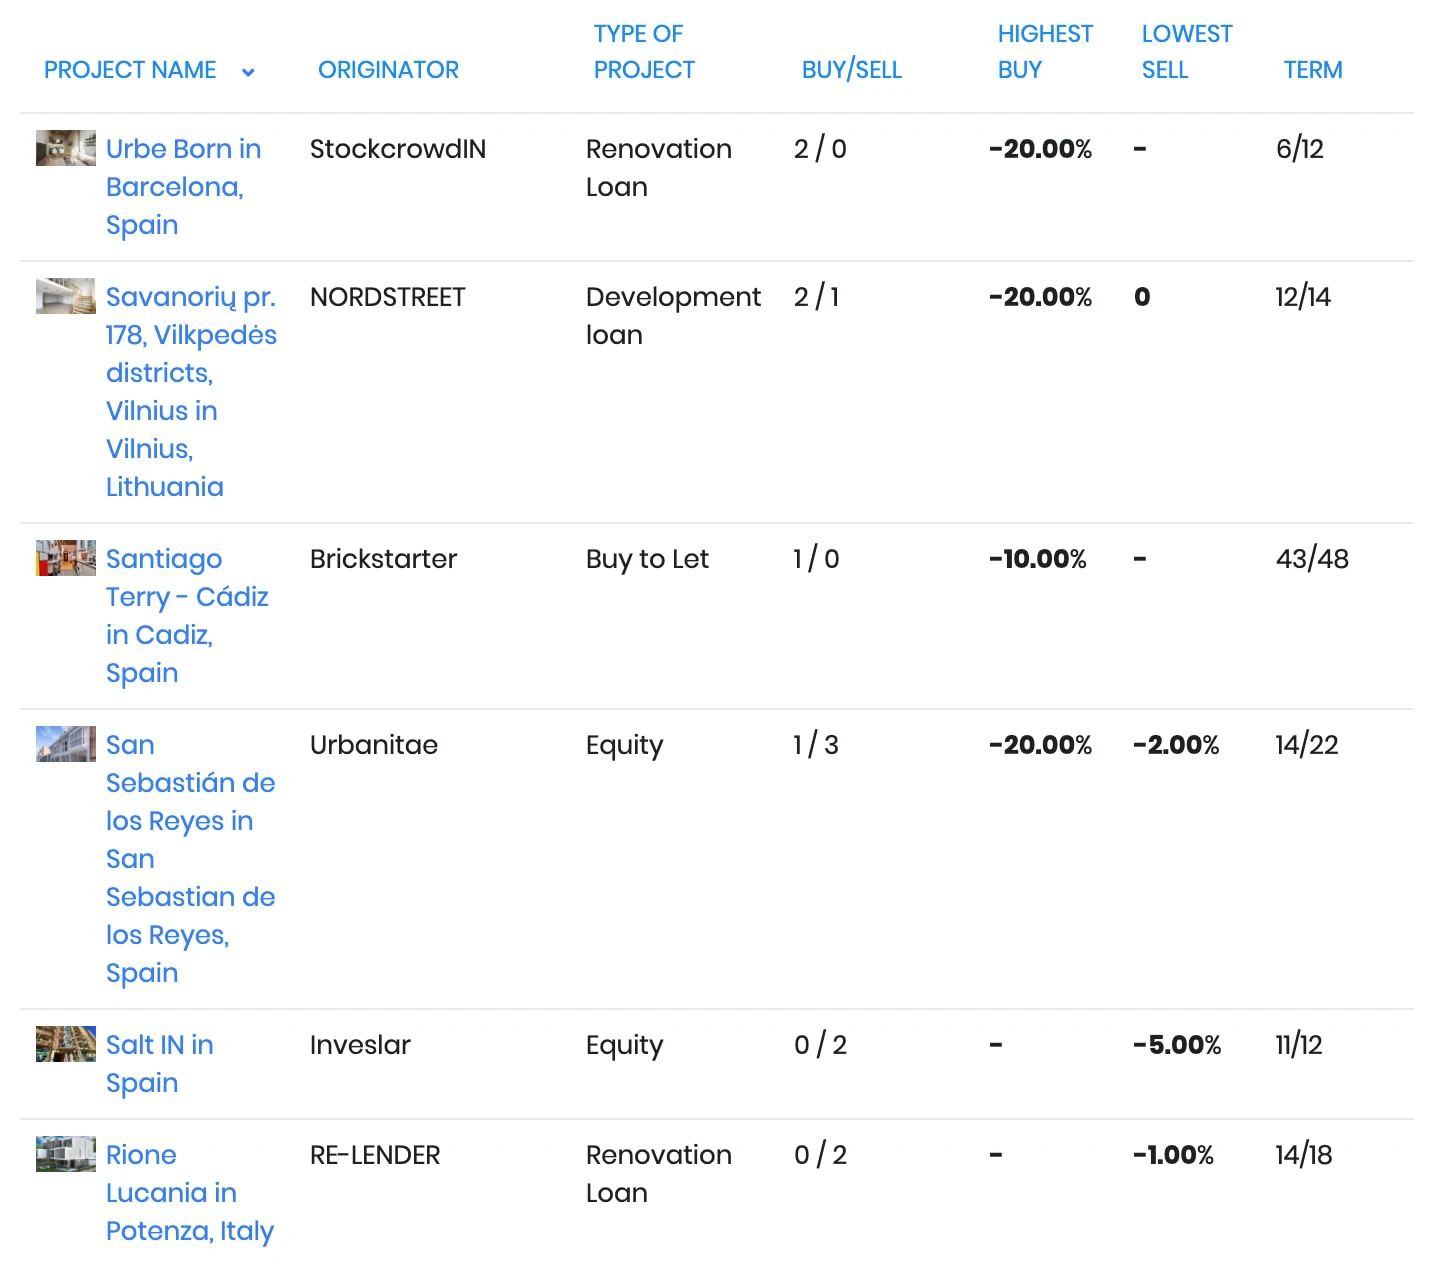The height and width of the screenshot is (1263, 1433).
Task: Click the Santiago Terry project thumbnail
Action: [66, 558]
